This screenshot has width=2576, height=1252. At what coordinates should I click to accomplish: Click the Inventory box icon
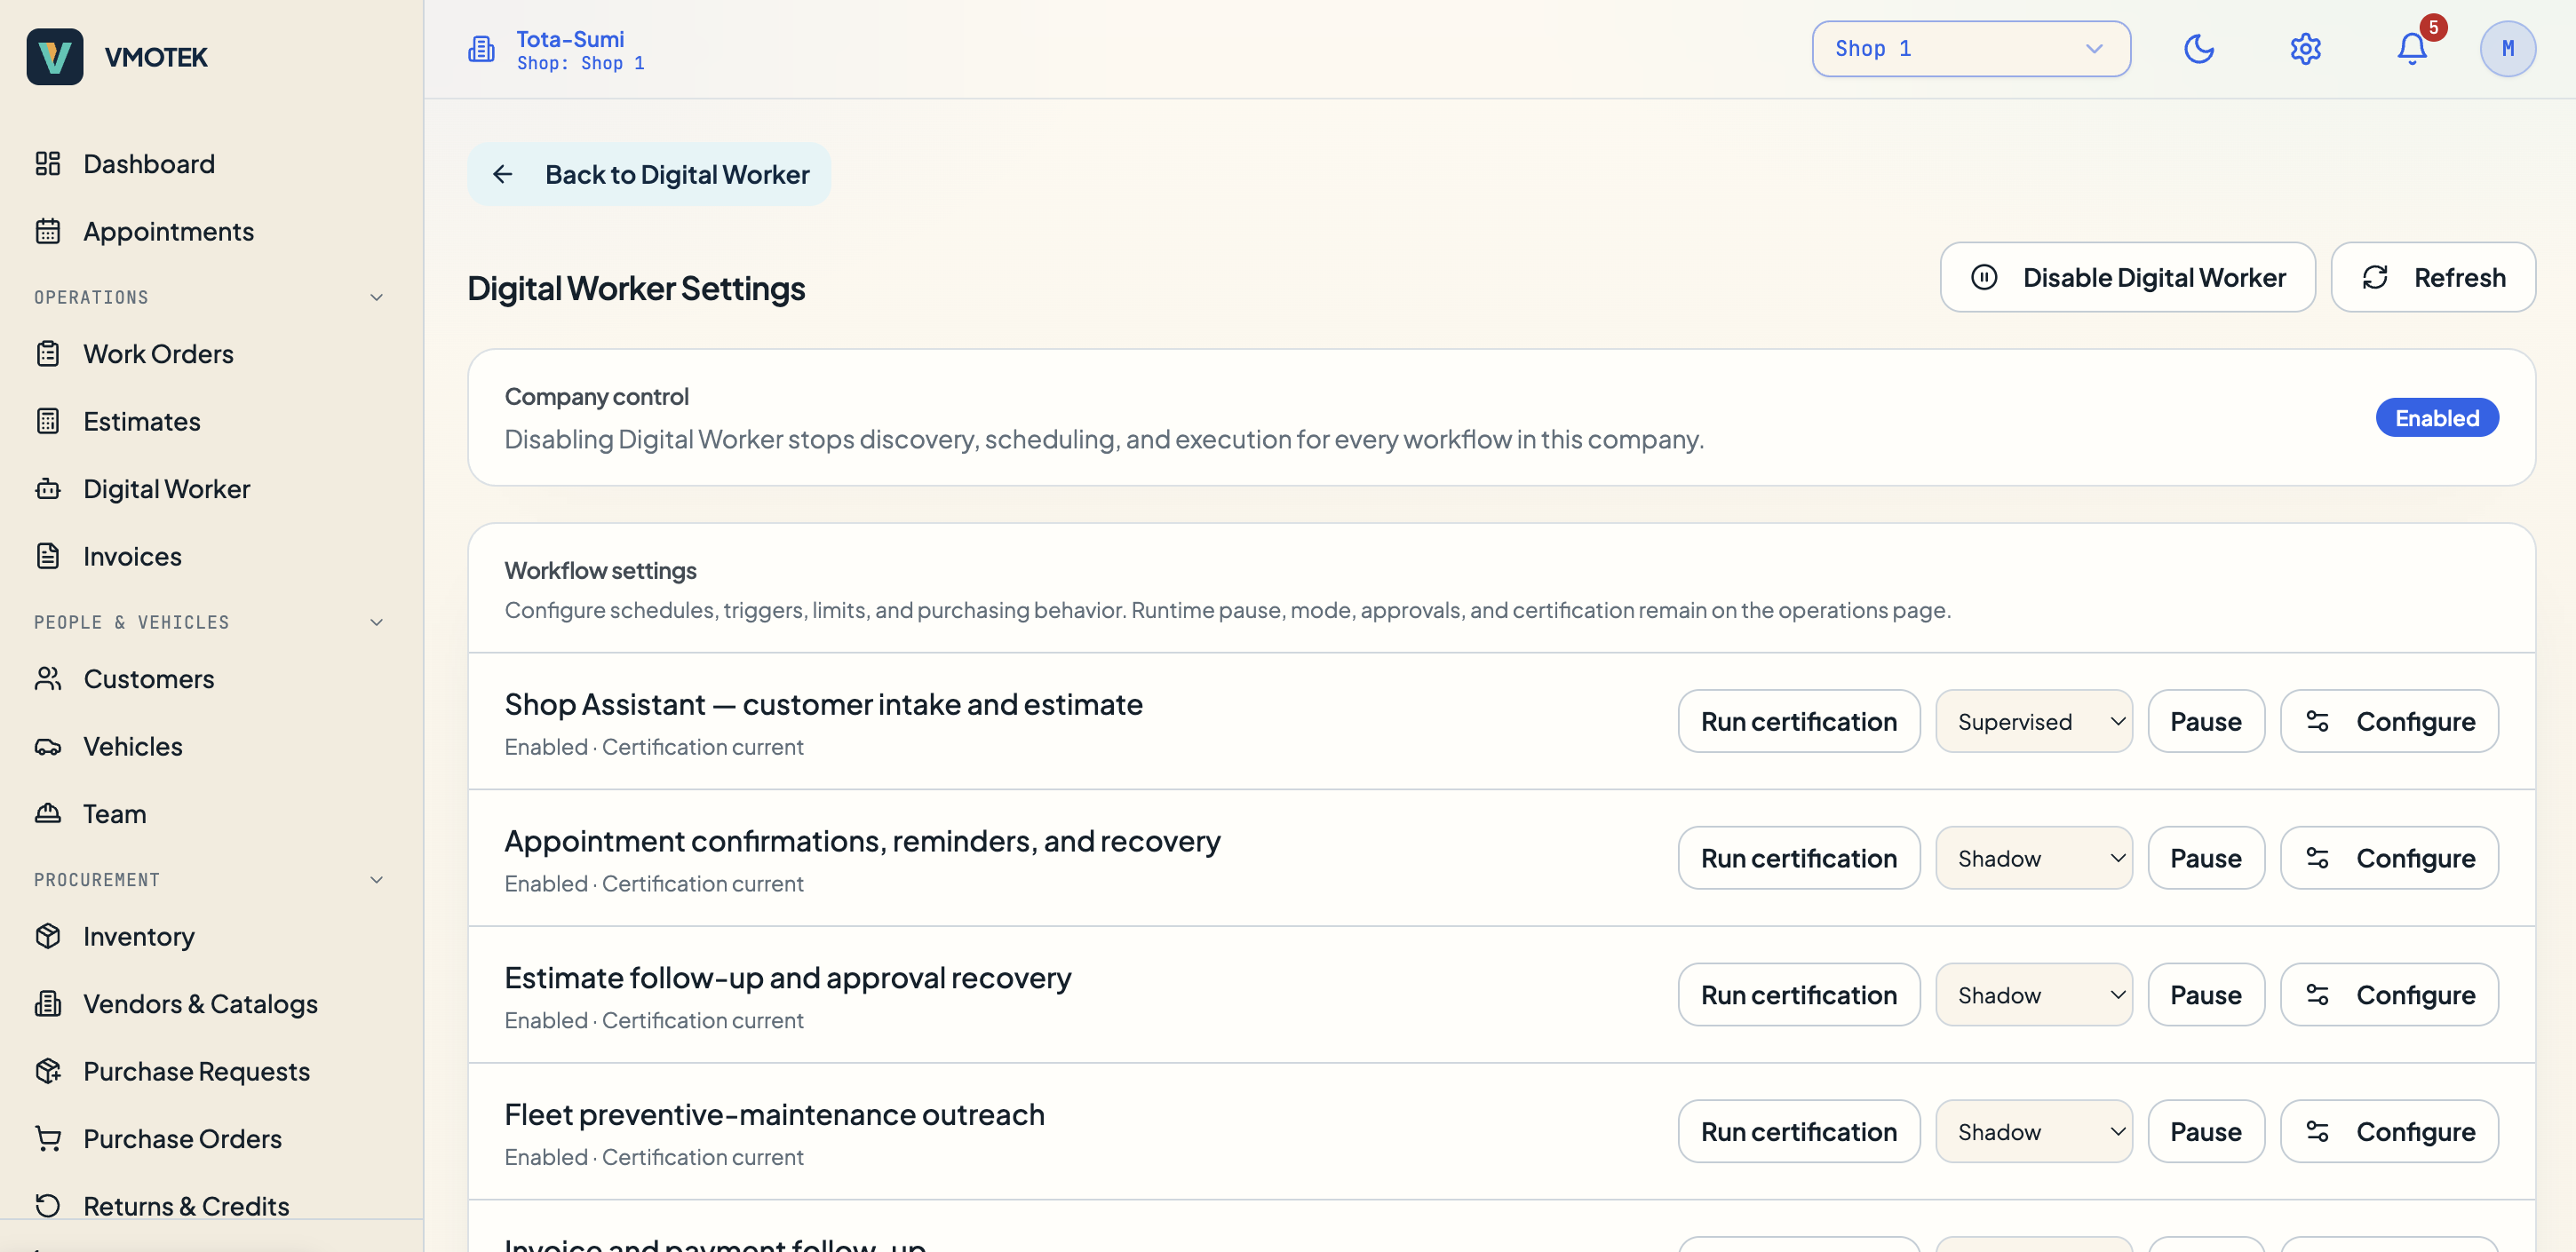[x=48, y=936]
